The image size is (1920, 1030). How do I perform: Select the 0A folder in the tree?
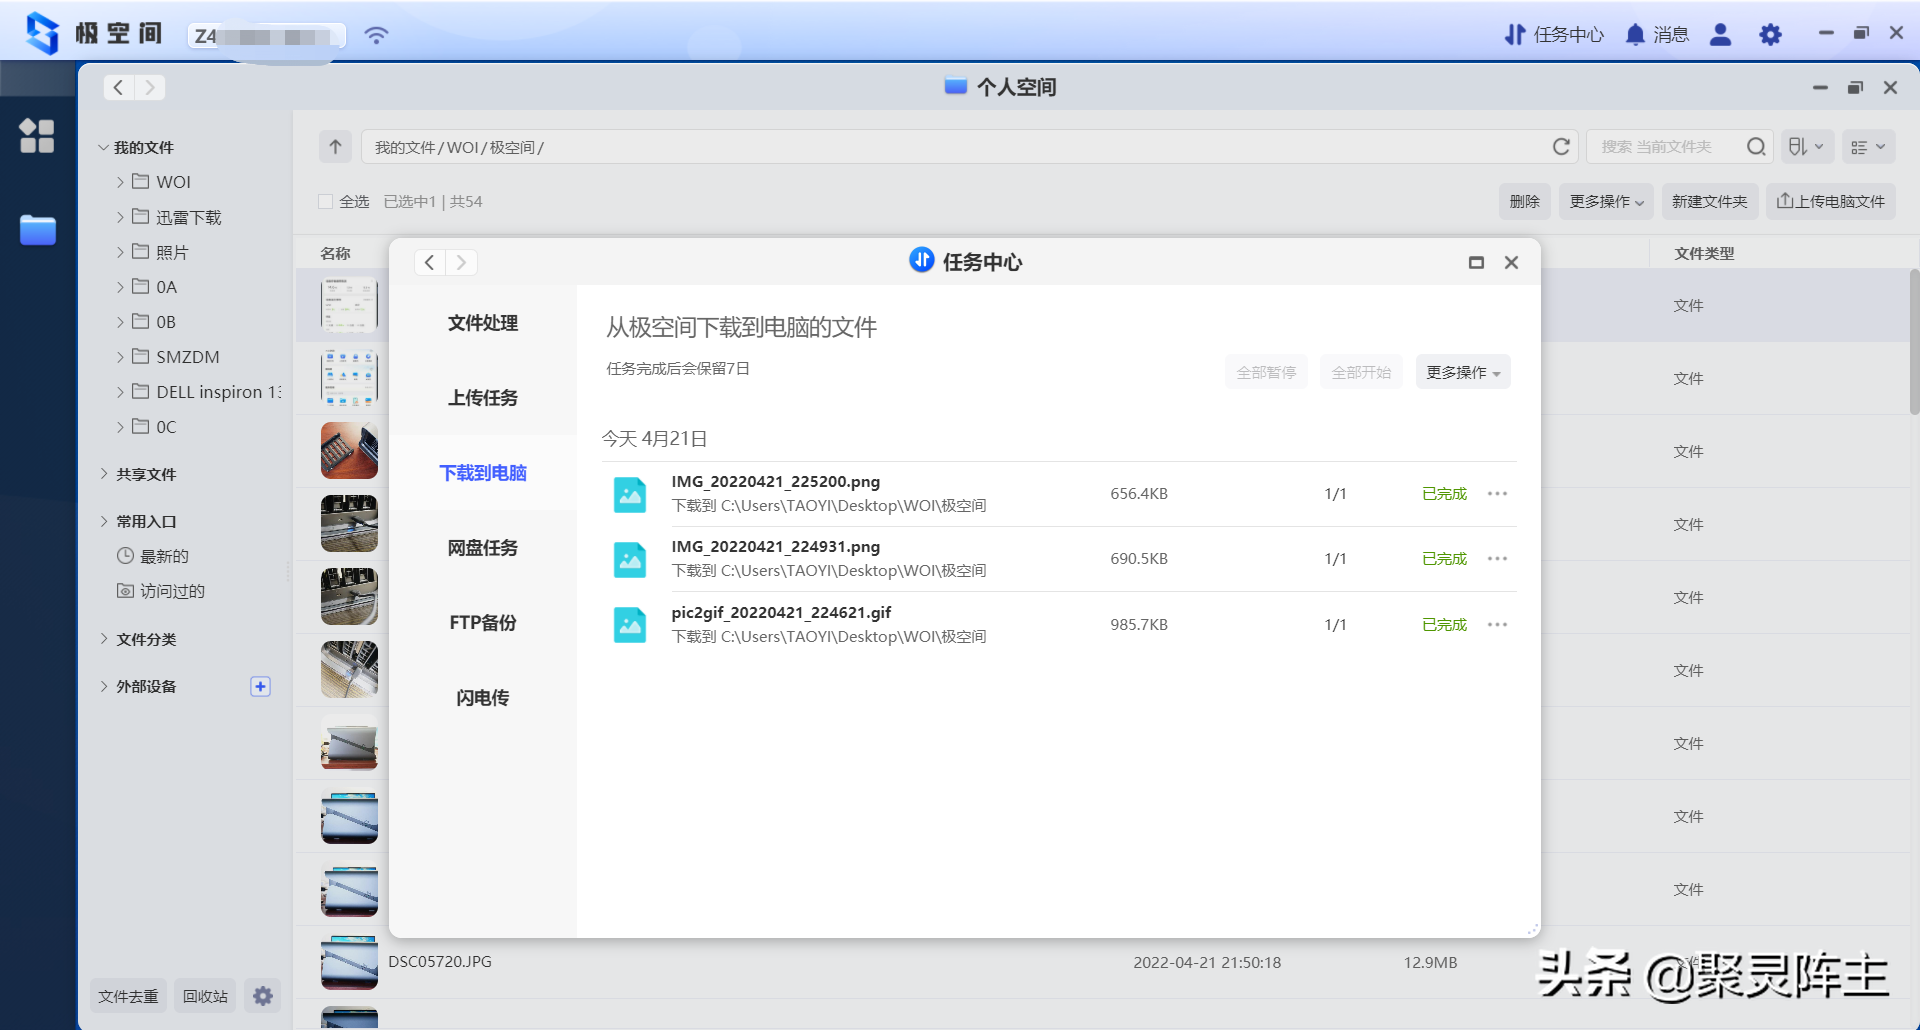point(166,287)
